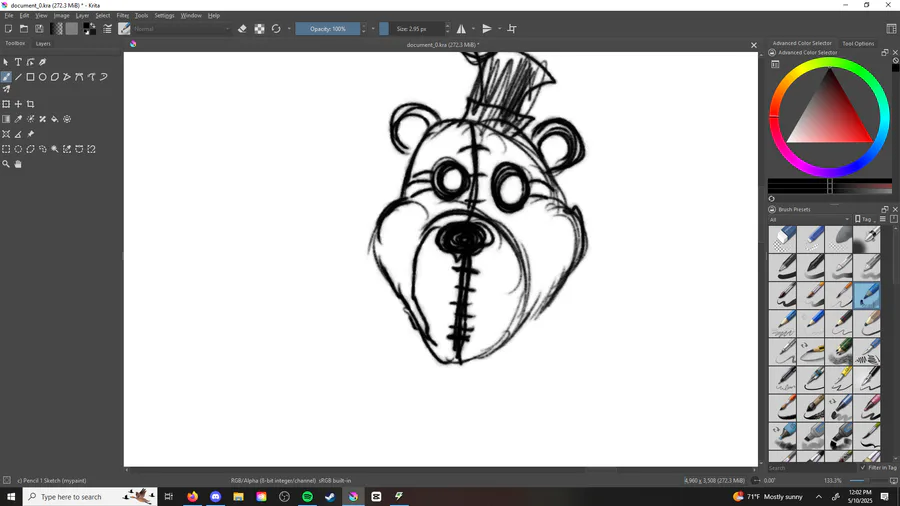The height and width of the screenshot is (506, 900).
Task: Choose the eraser brush preset thumbnail
Action: tap(782, 239)
